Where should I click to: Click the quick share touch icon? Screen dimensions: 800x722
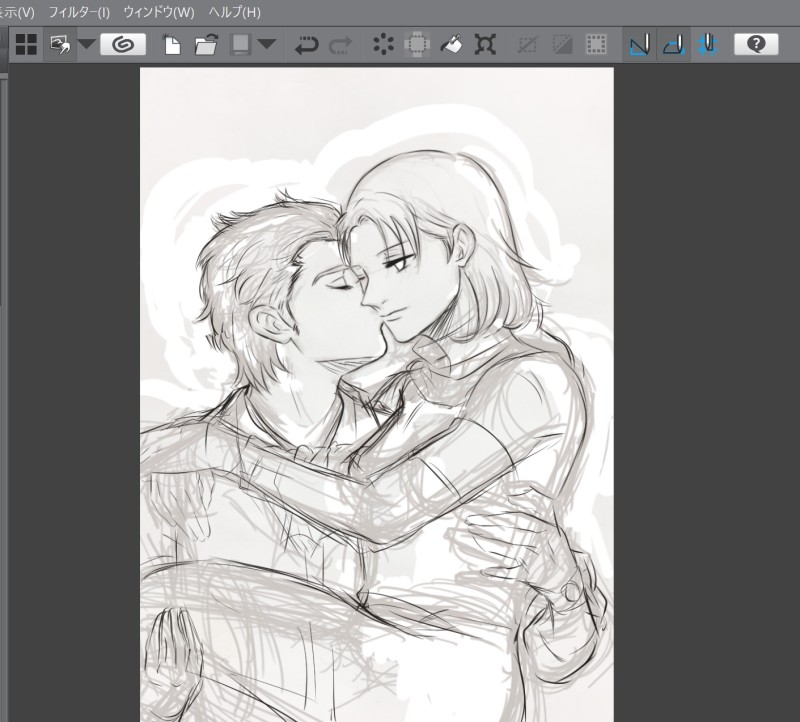tap(60, 44)
